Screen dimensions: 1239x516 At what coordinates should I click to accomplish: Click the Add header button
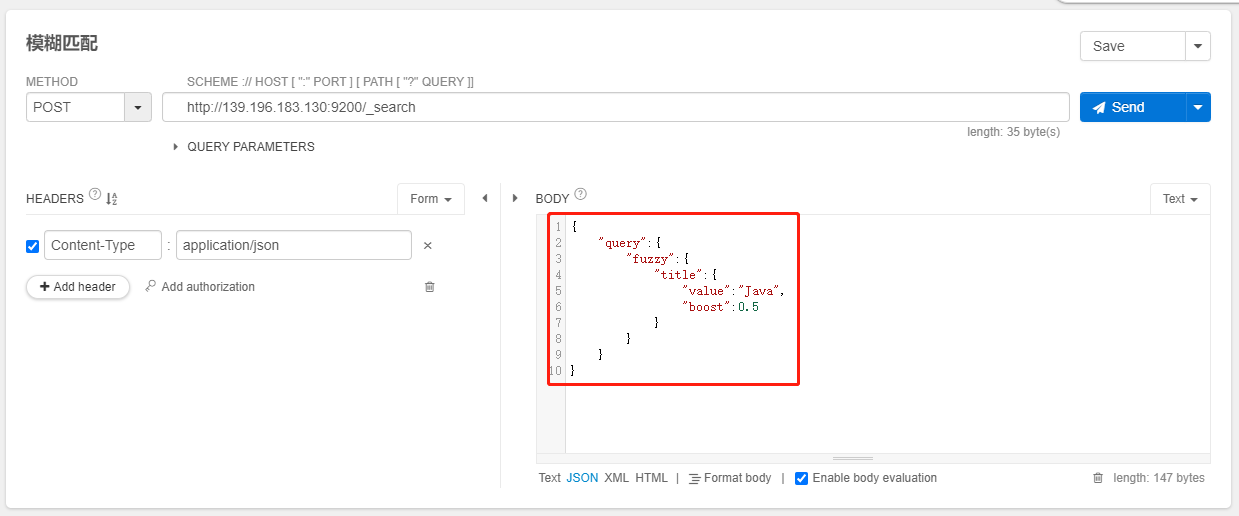tap(78, 287)
